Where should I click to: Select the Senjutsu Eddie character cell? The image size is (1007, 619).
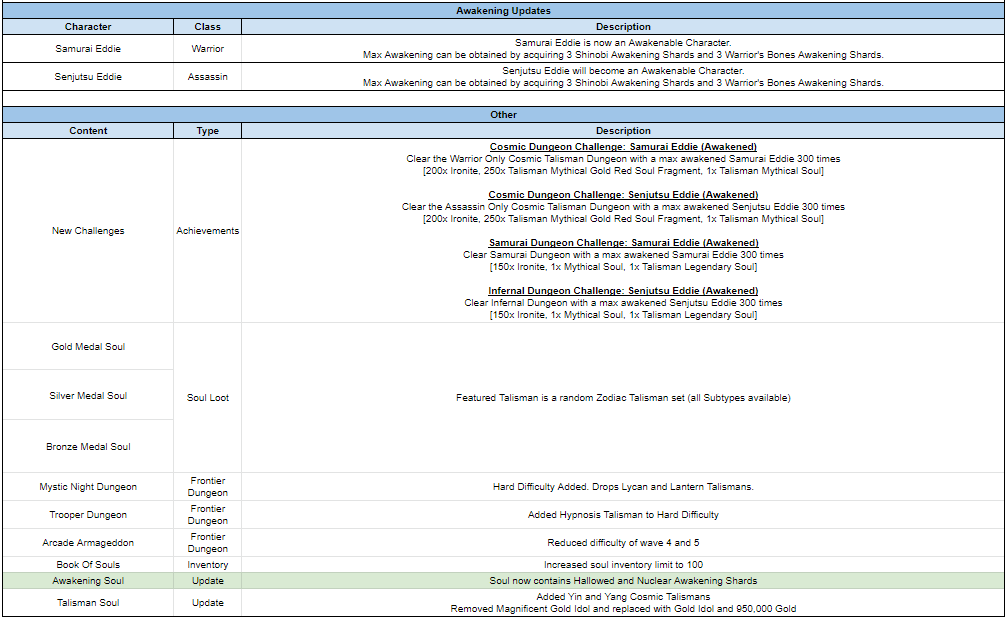(x=88, y=77)
